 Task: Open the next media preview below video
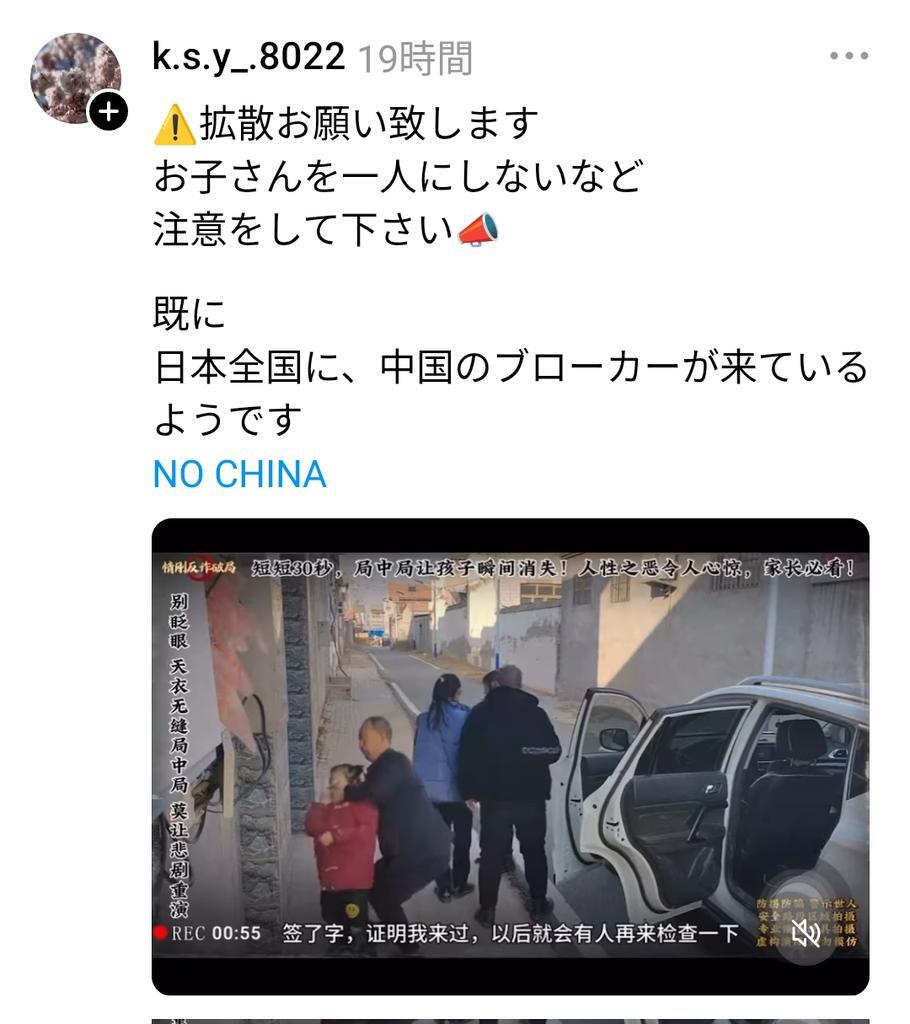(x=510, y=1020)
